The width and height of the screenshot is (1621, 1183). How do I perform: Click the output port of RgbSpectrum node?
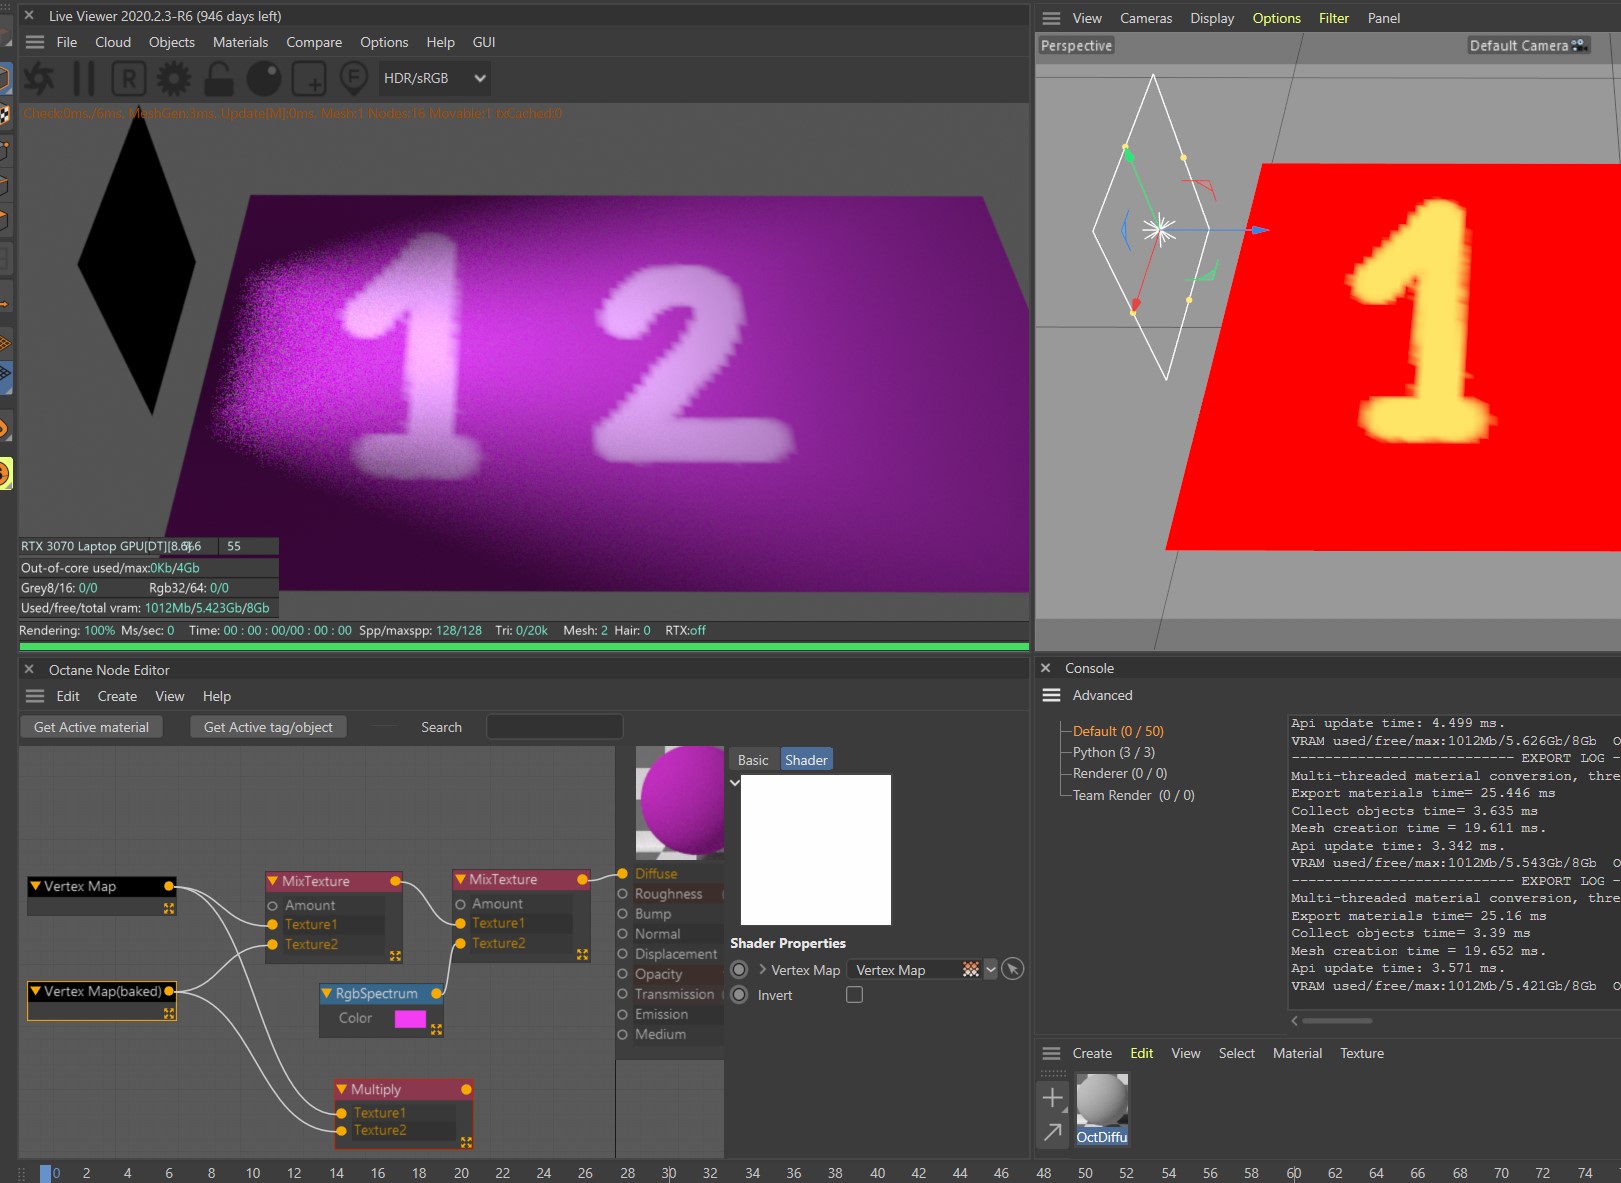[436, 993]
